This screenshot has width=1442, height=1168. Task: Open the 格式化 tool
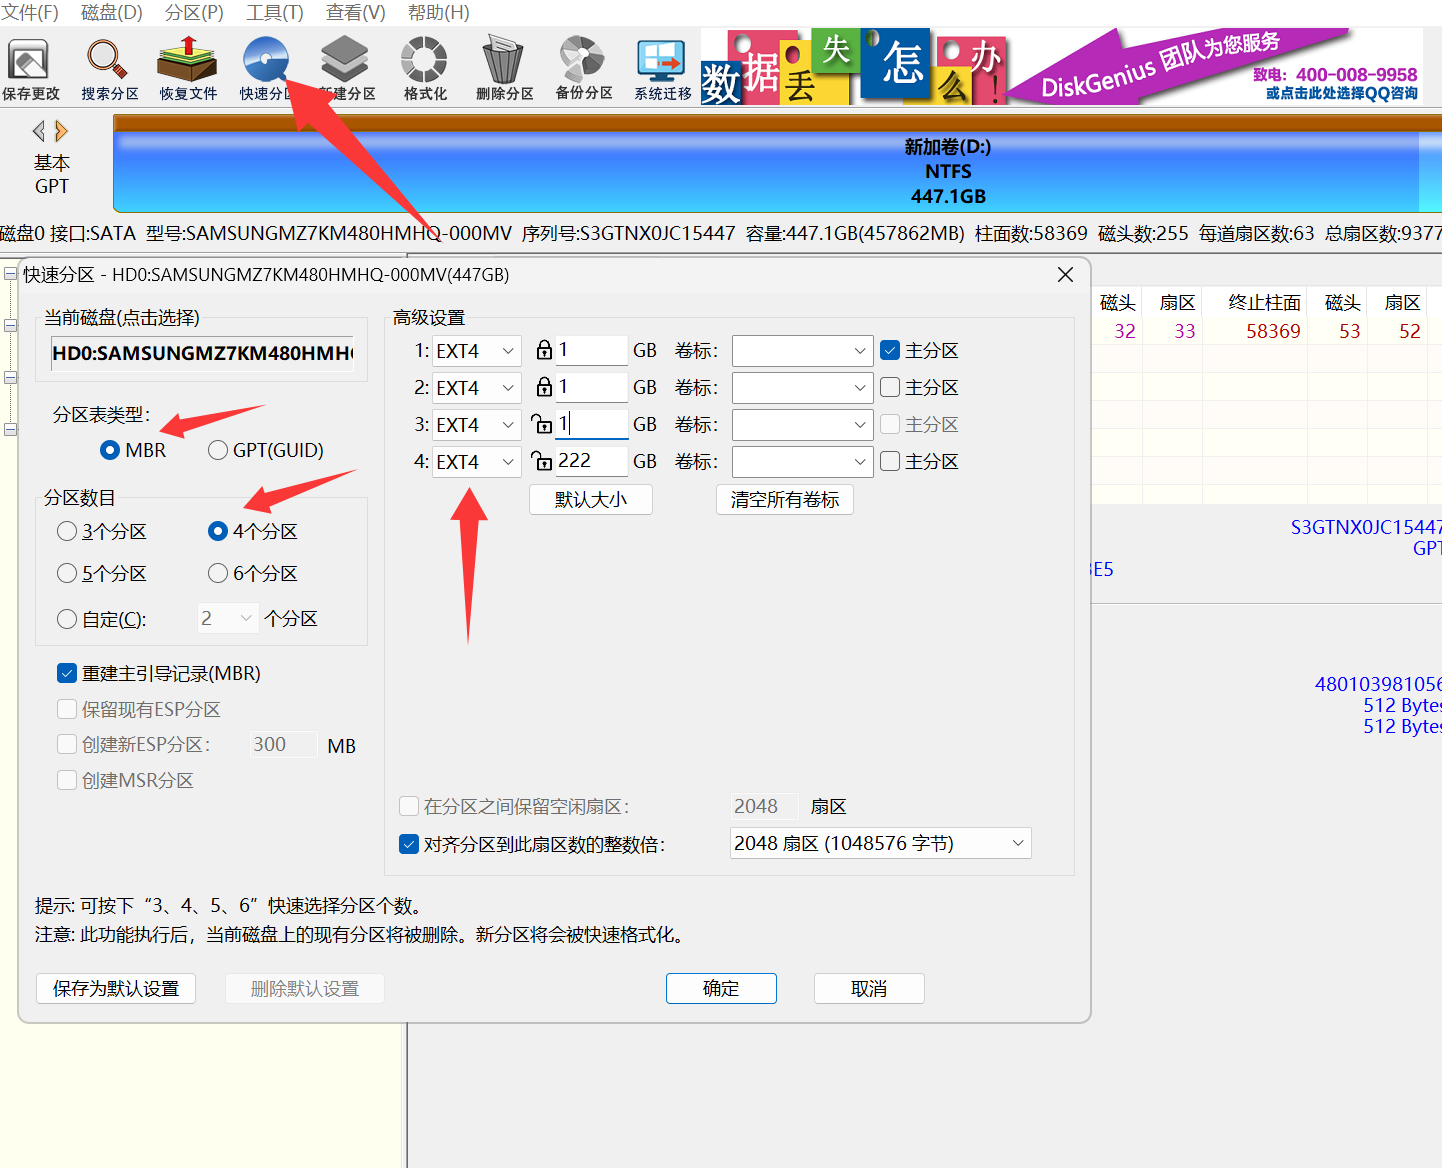423,67
